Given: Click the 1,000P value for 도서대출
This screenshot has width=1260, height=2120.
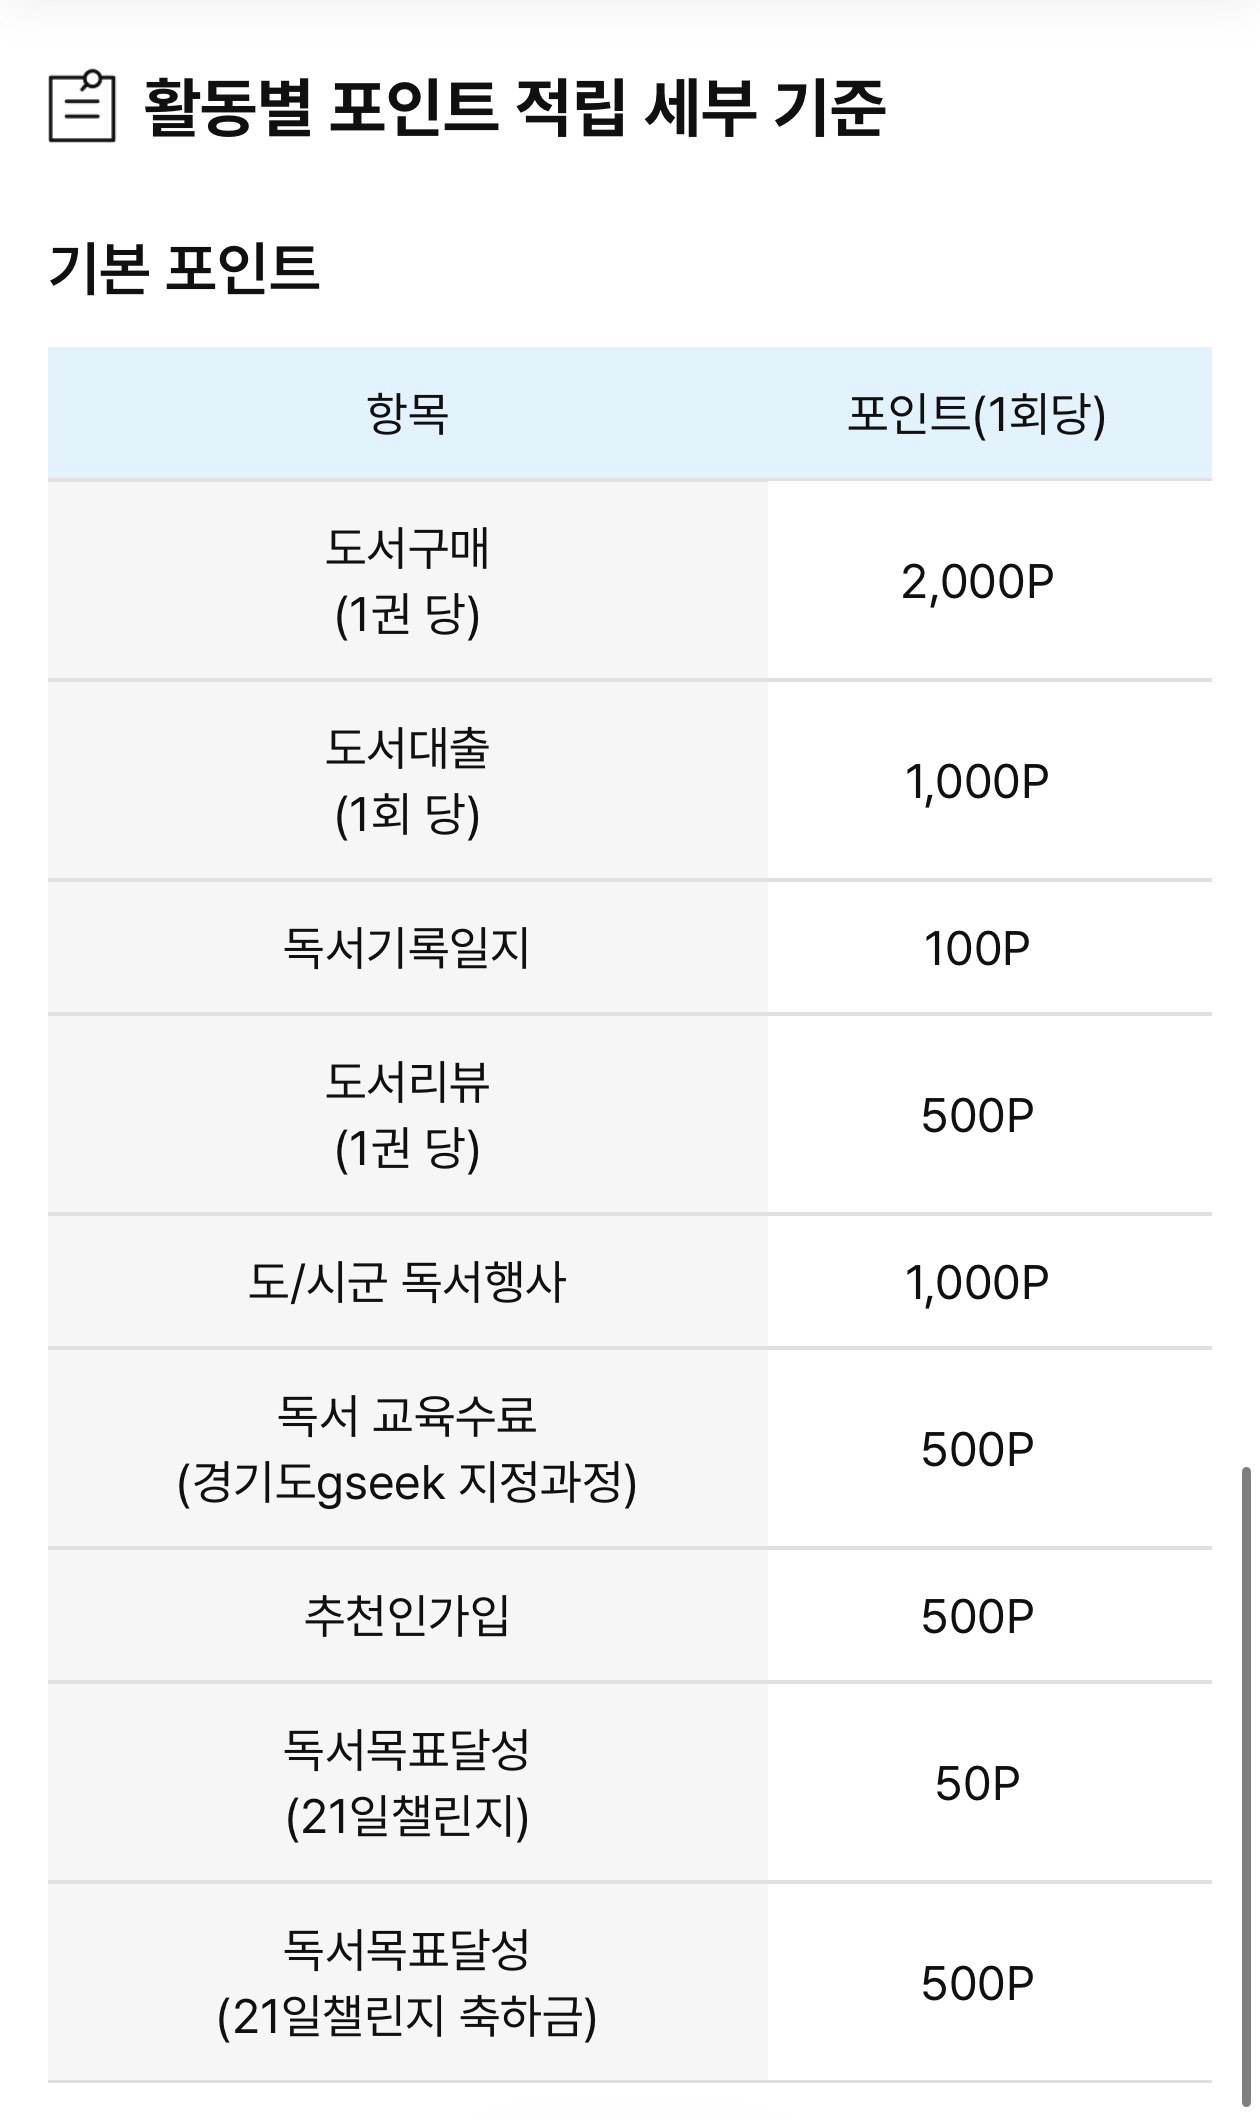Looking at the screenshot, I should click(977, 781).
